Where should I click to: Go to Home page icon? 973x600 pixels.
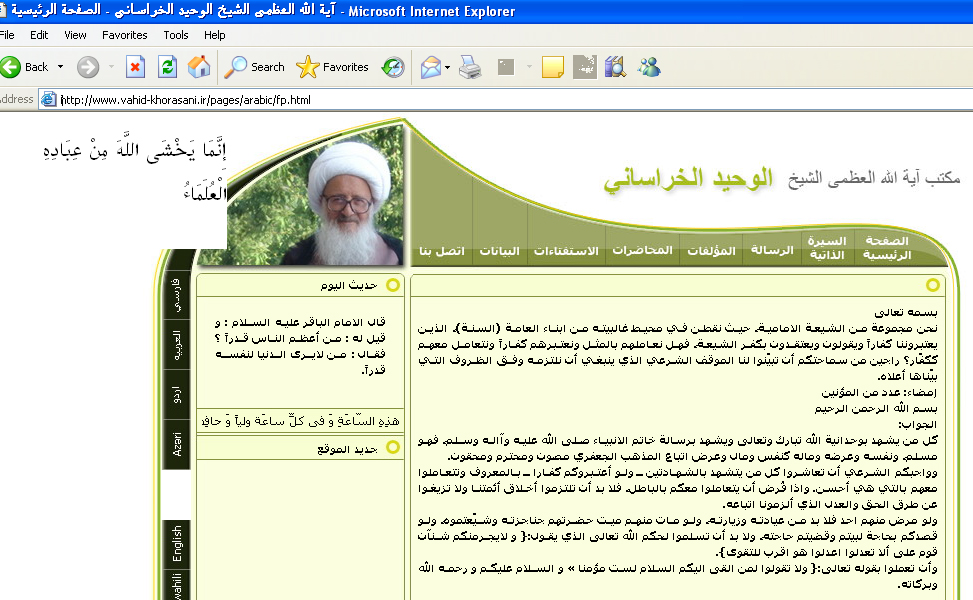199,66
